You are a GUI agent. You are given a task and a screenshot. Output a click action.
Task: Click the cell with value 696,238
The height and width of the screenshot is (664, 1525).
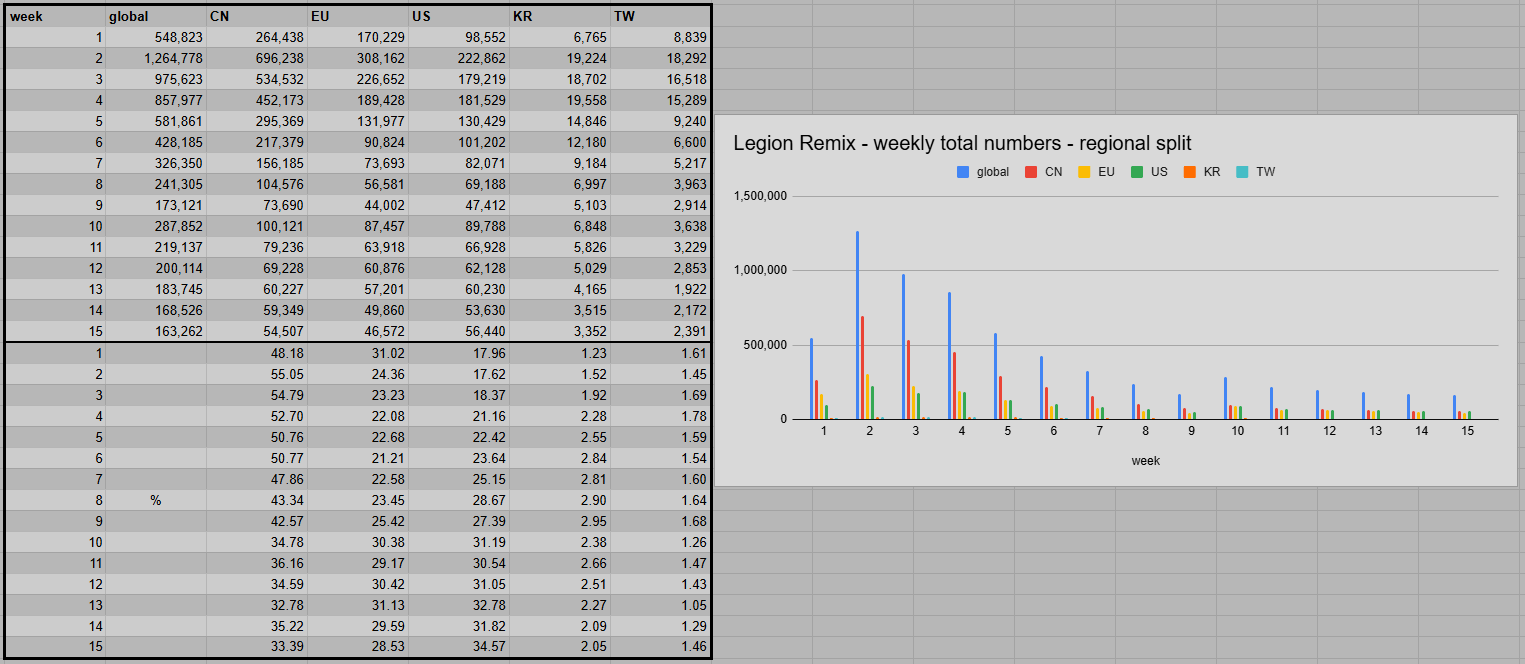(x=257, y=58)
